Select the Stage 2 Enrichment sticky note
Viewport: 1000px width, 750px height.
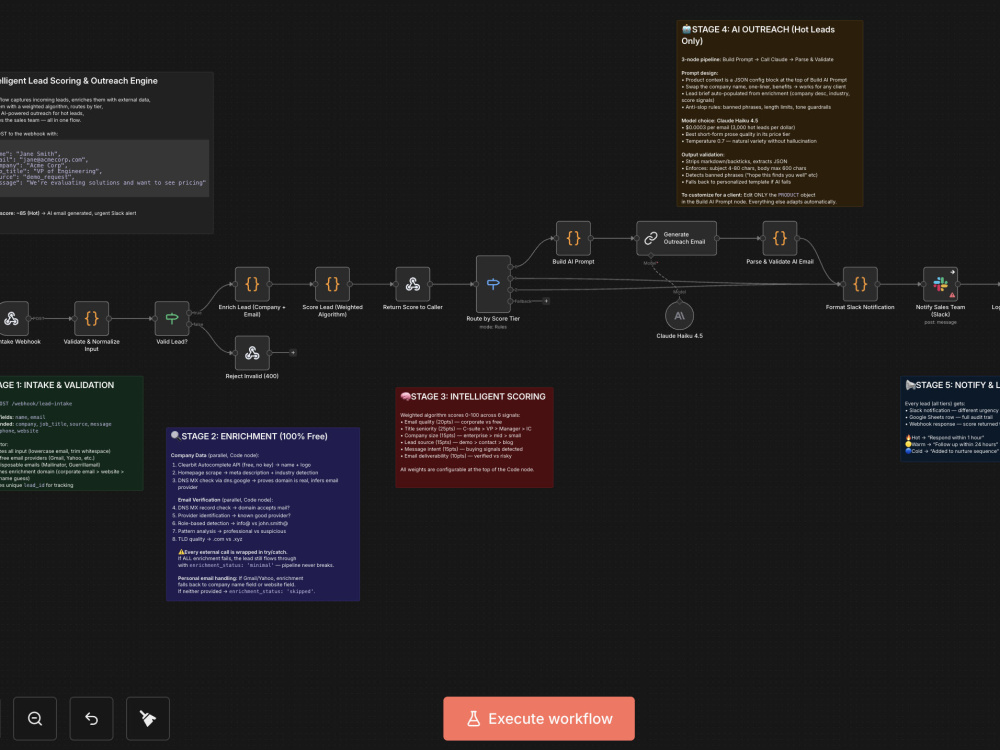point(263,514)
